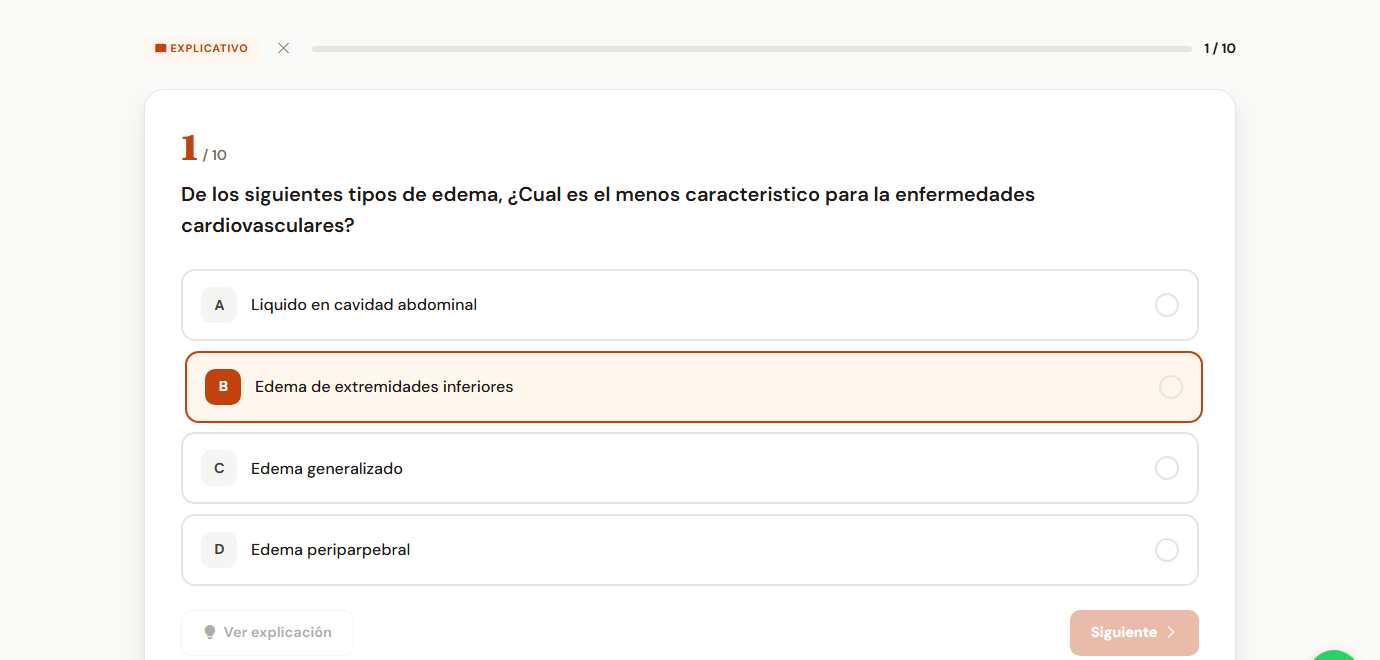Click the lightbulb icon on Ver explicación
1380x660 pixels.
209,632
